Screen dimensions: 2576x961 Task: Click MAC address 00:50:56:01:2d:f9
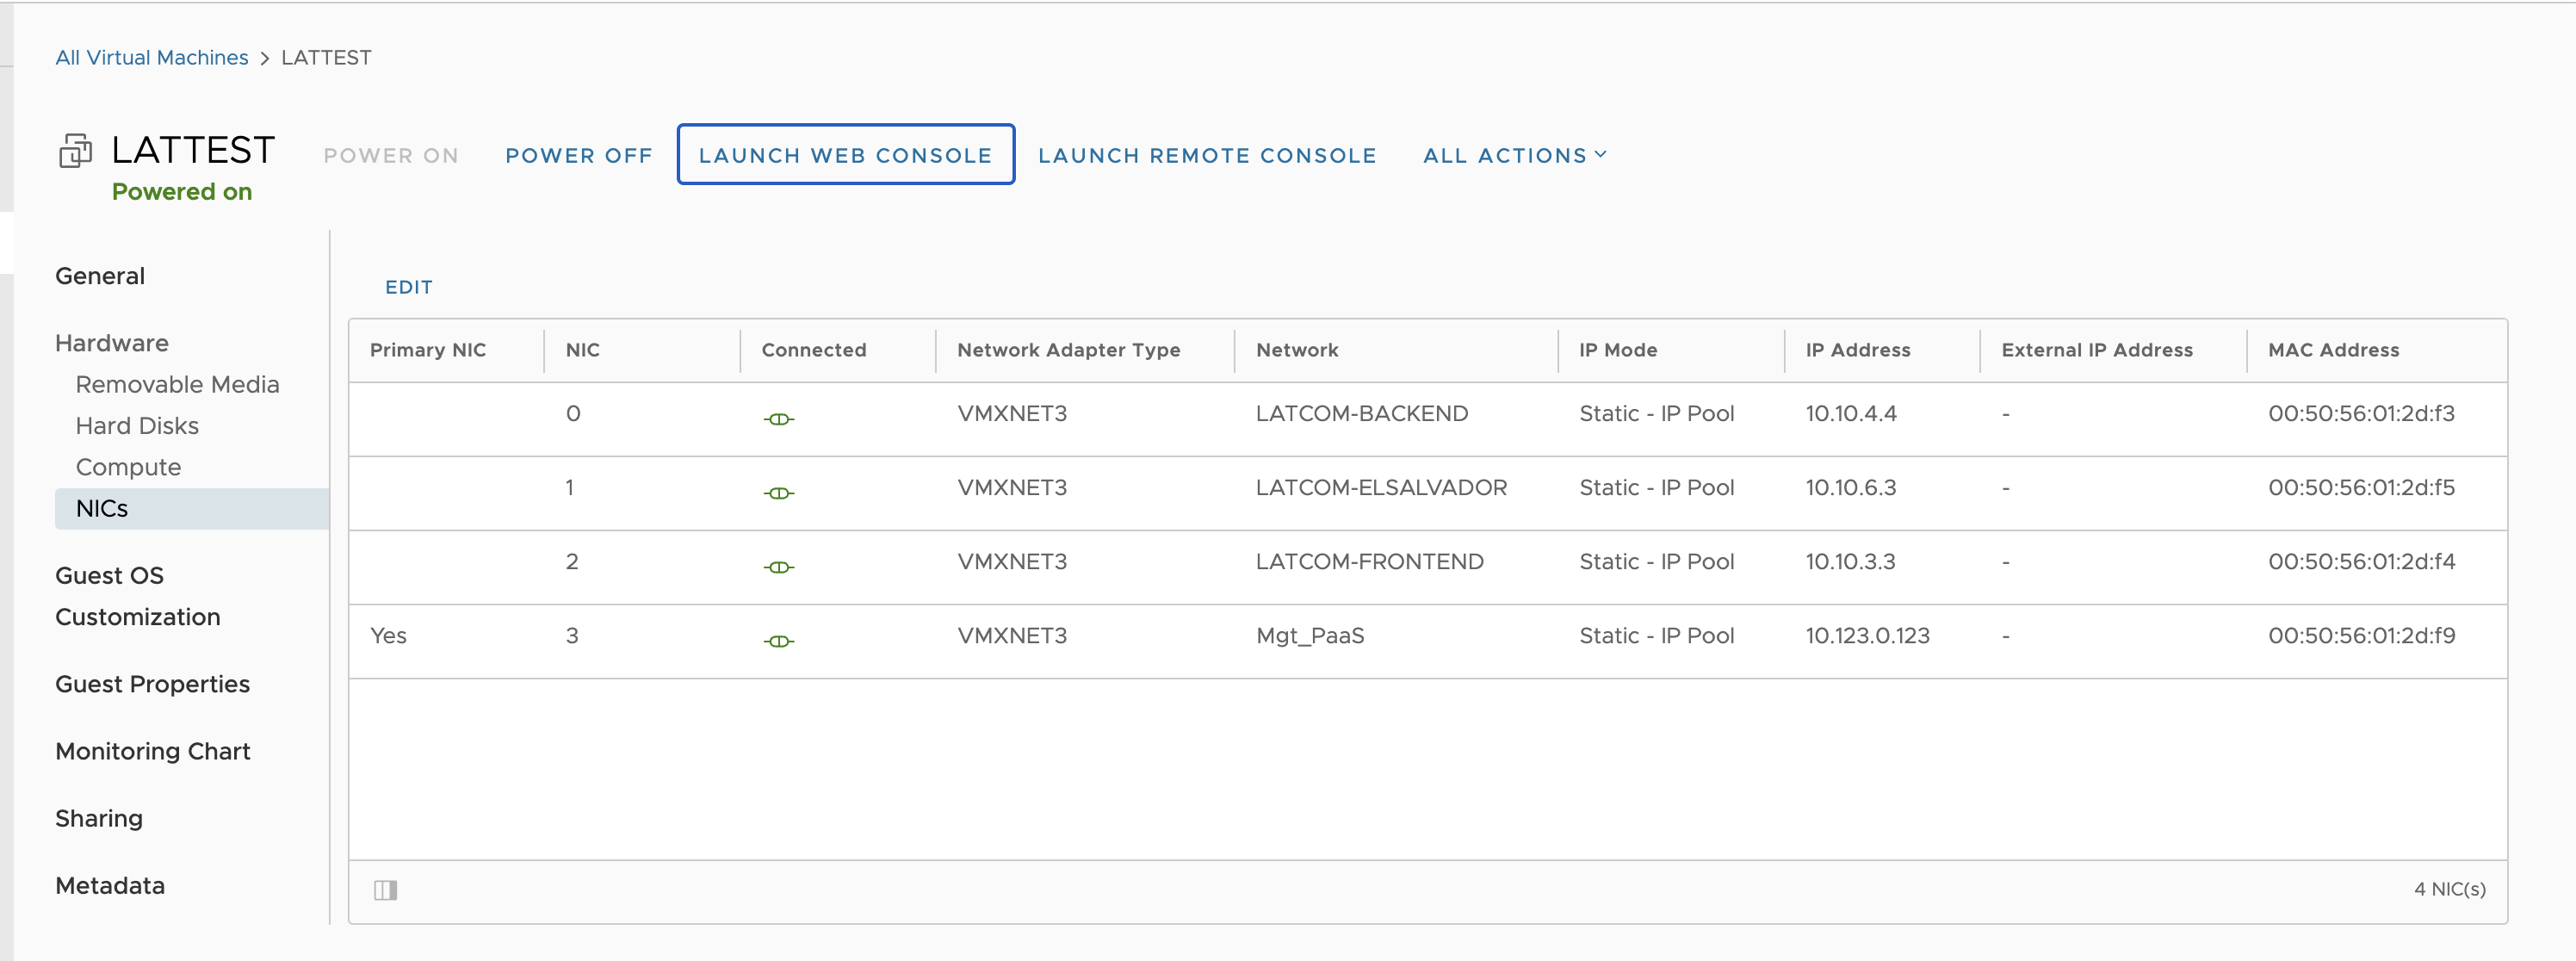pos(2361,635)
